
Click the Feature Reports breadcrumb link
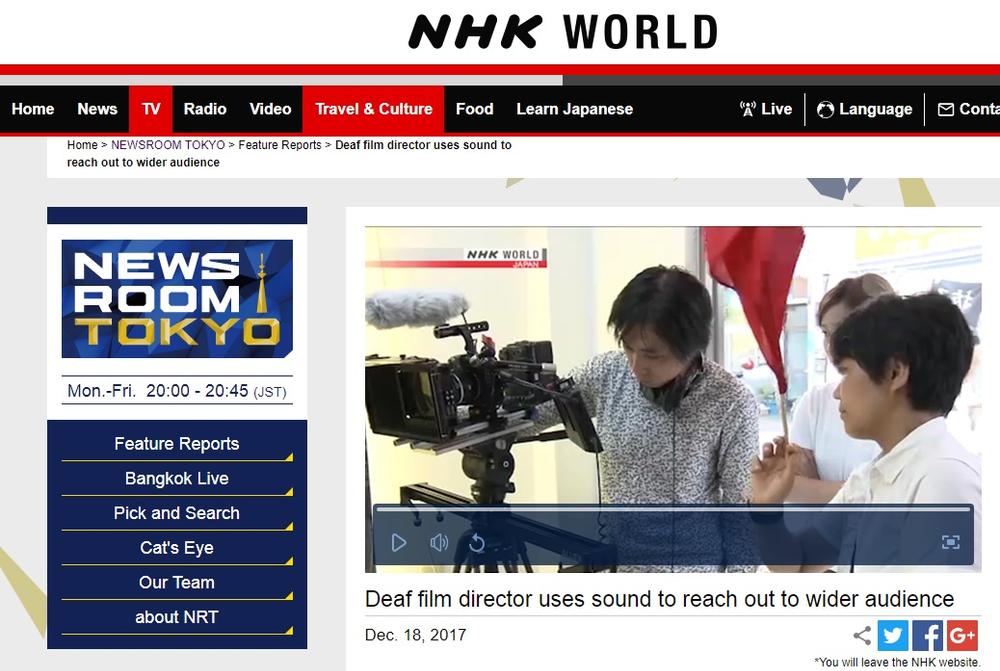(x=280, y=145)
